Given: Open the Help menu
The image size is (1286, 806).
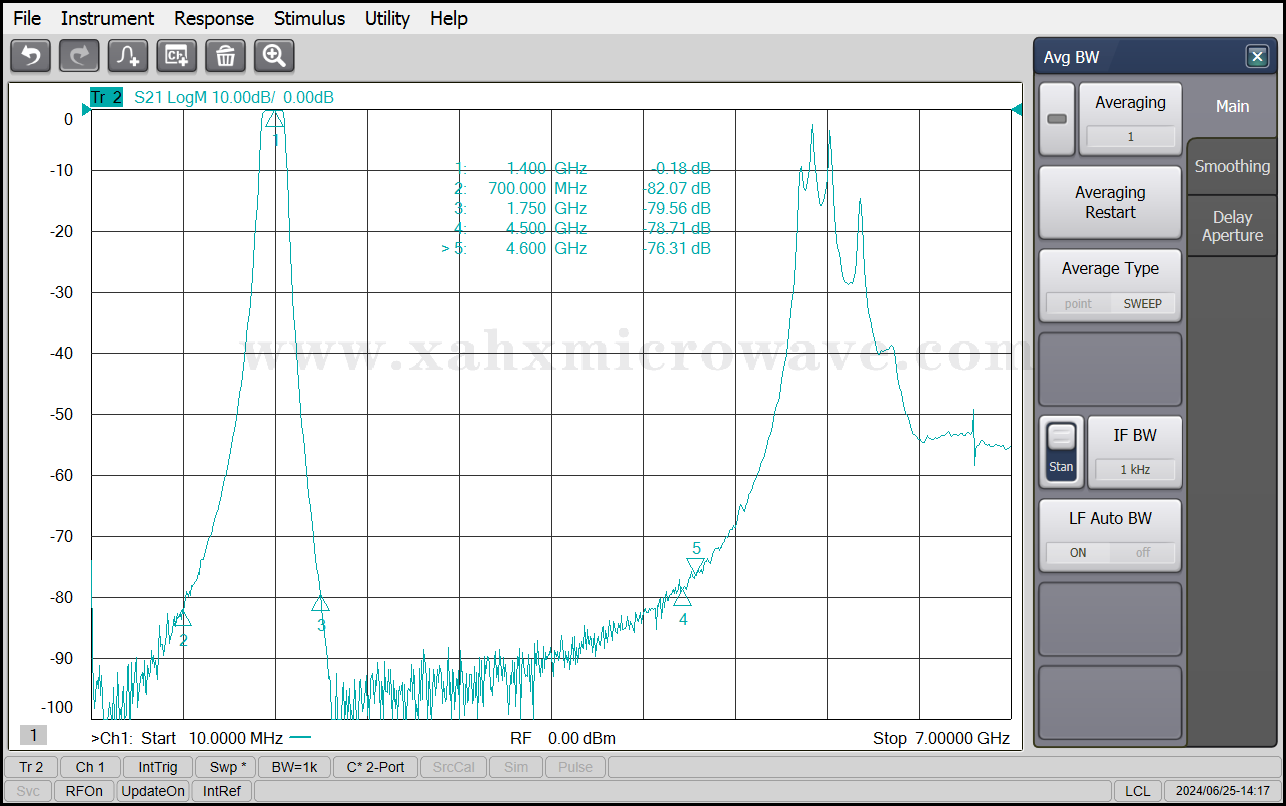Looking at the screenshot, I should 449,18.
